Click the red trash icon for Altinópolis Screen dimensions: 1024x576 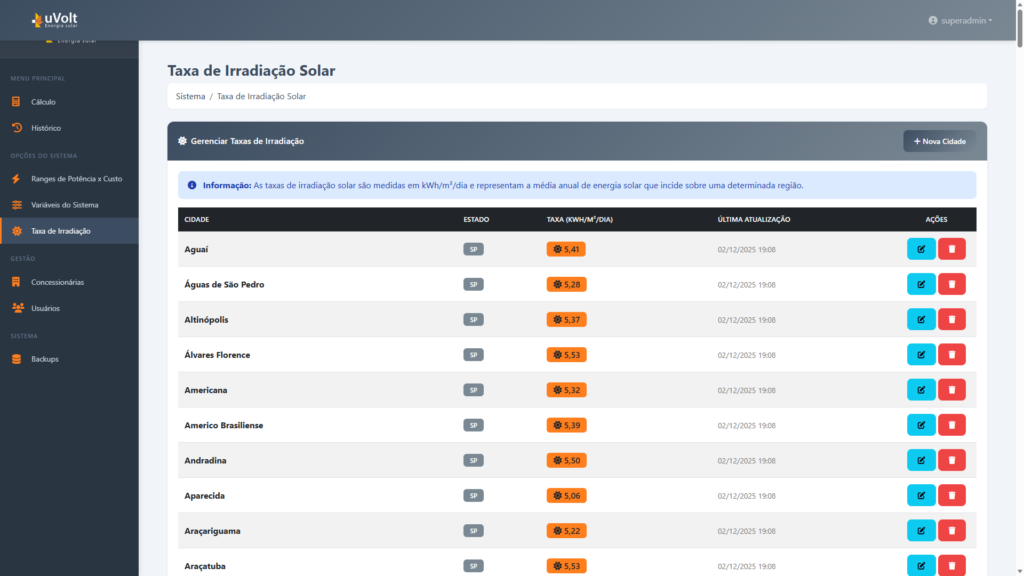pos(952,320)
